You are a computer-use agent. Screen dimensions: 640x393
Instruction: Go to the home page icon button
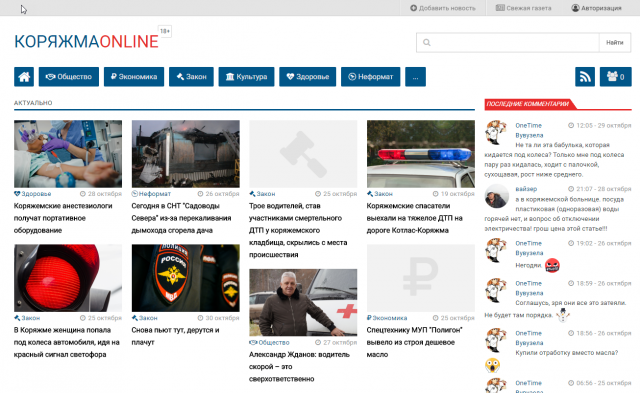24,77
